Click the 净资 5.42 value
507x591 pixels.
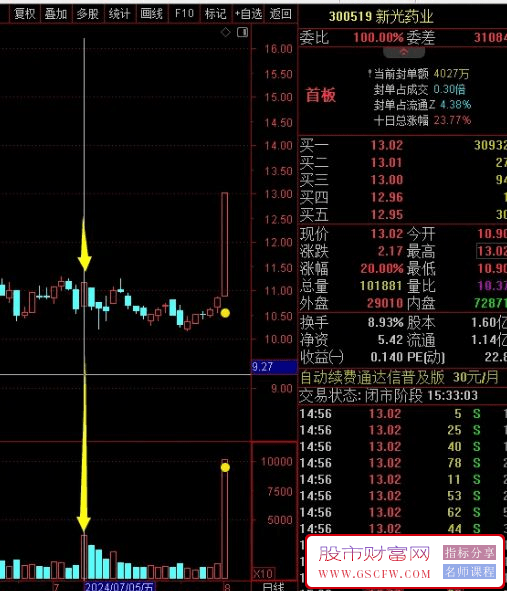point(390,340)
